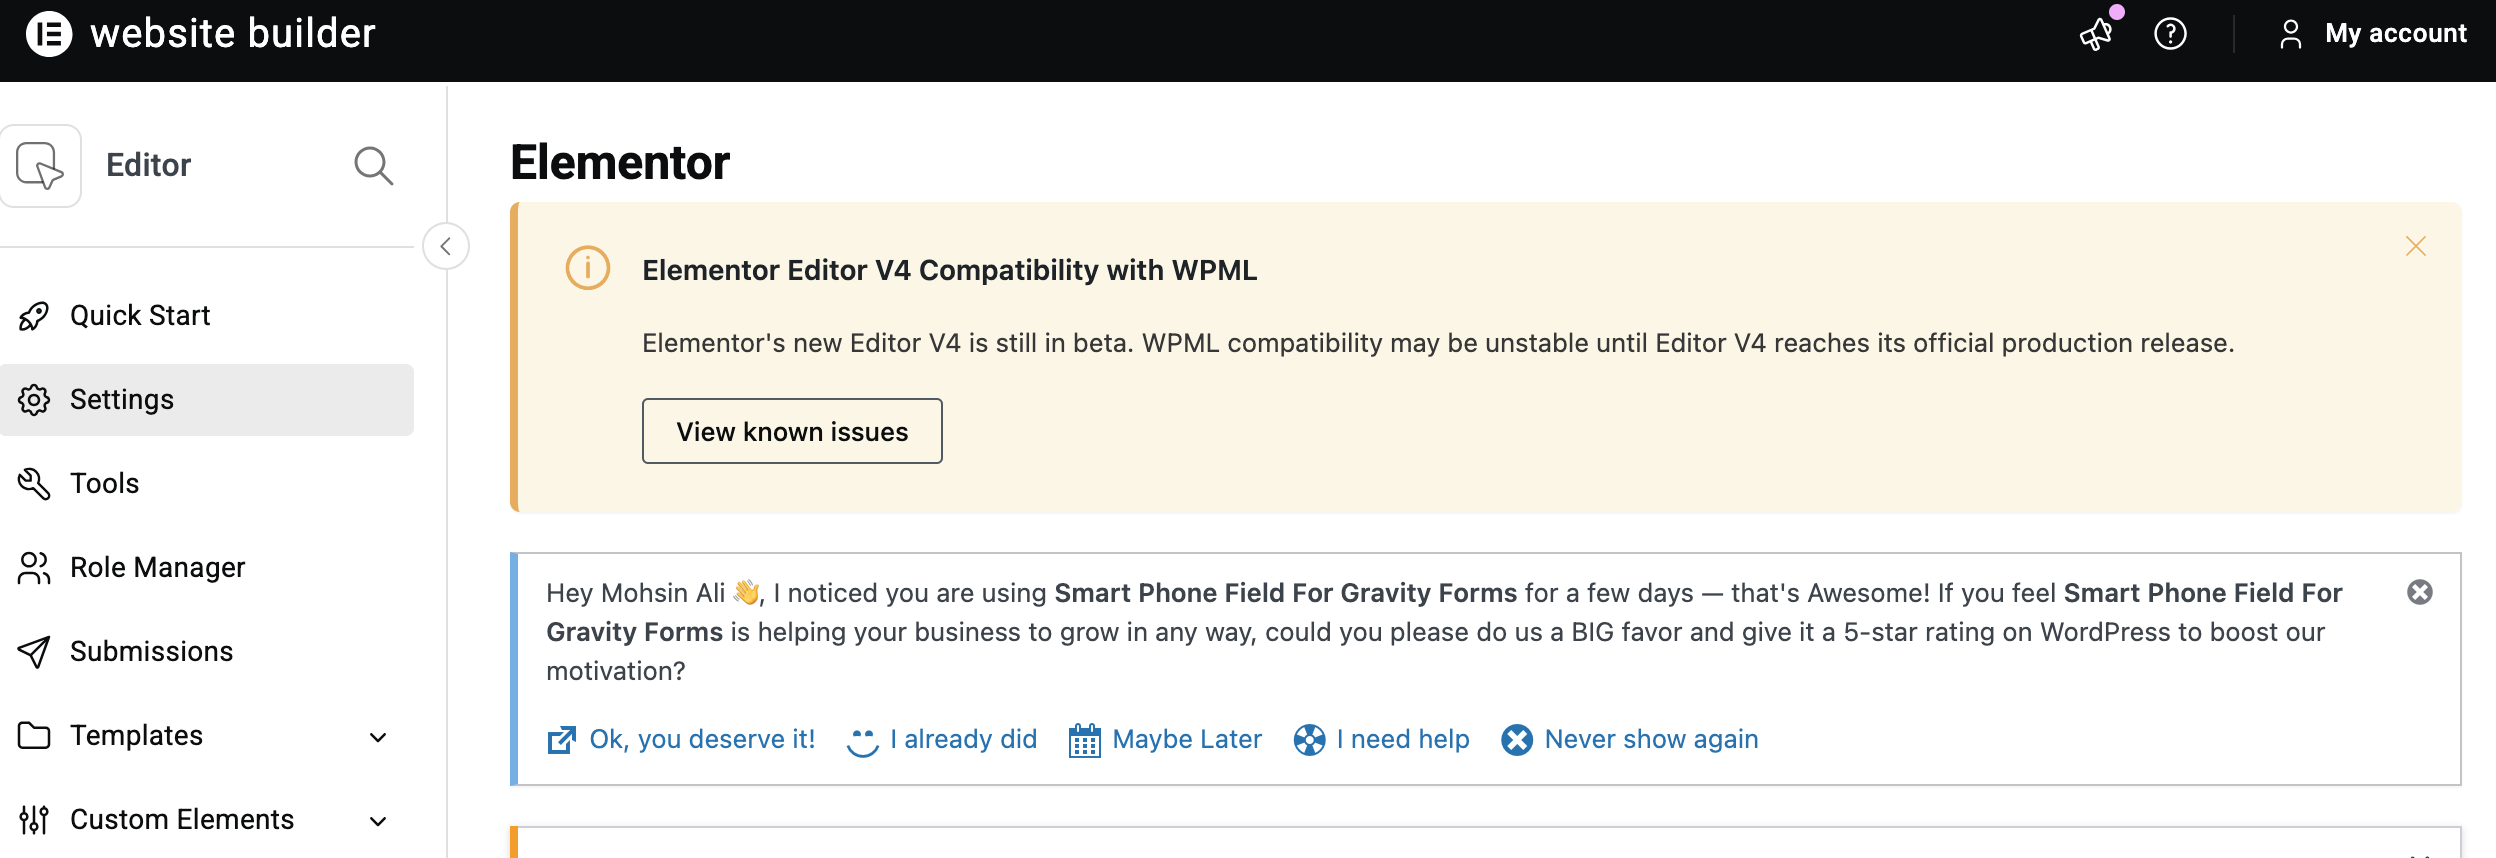2496x858 pixels.
Task: Choose the 'Maybe Later' link
Action: point(1186,740)
